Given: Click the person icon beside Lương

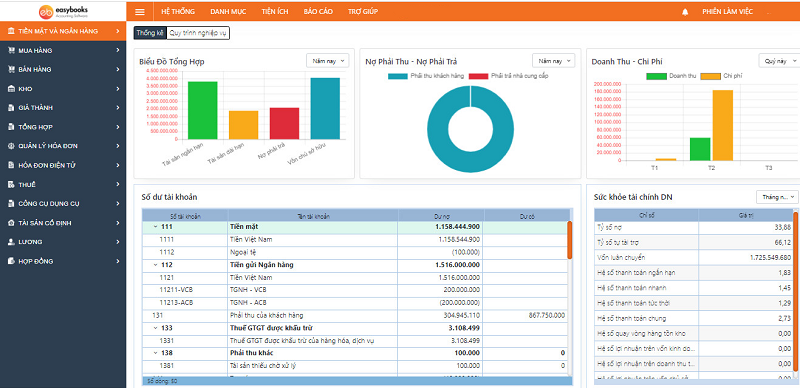Looking at the screenshot, I should pyautogui.click(x=12, y=242).
